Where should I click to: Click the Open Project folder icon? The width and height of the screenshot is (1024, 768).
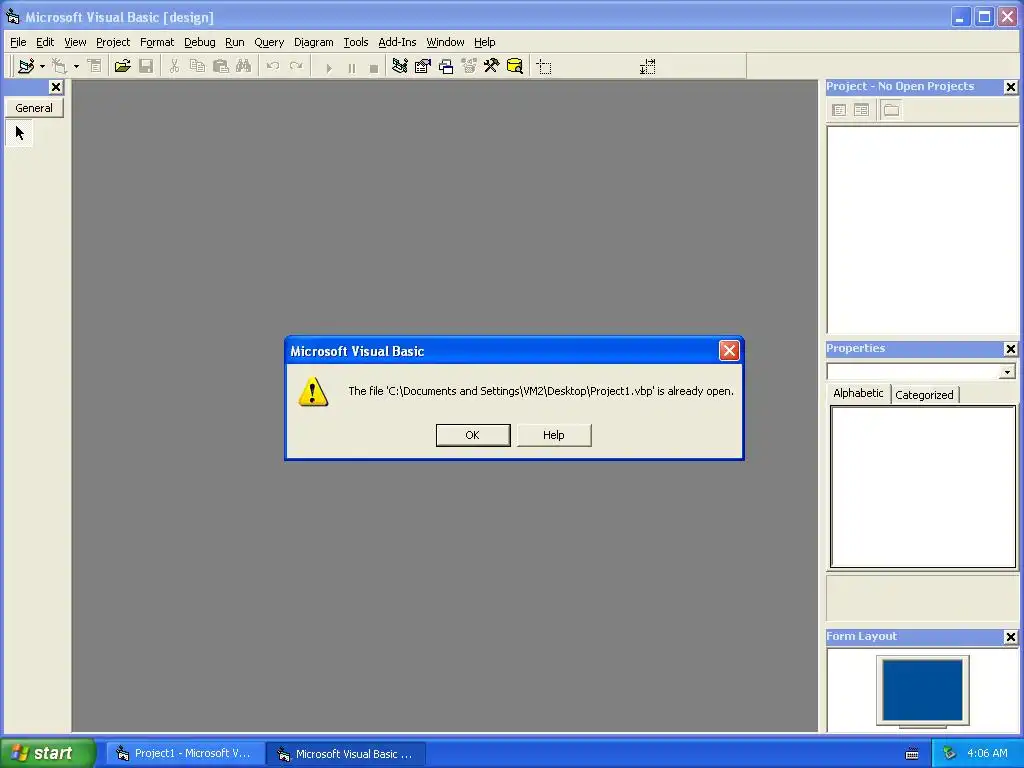[122, 66]
